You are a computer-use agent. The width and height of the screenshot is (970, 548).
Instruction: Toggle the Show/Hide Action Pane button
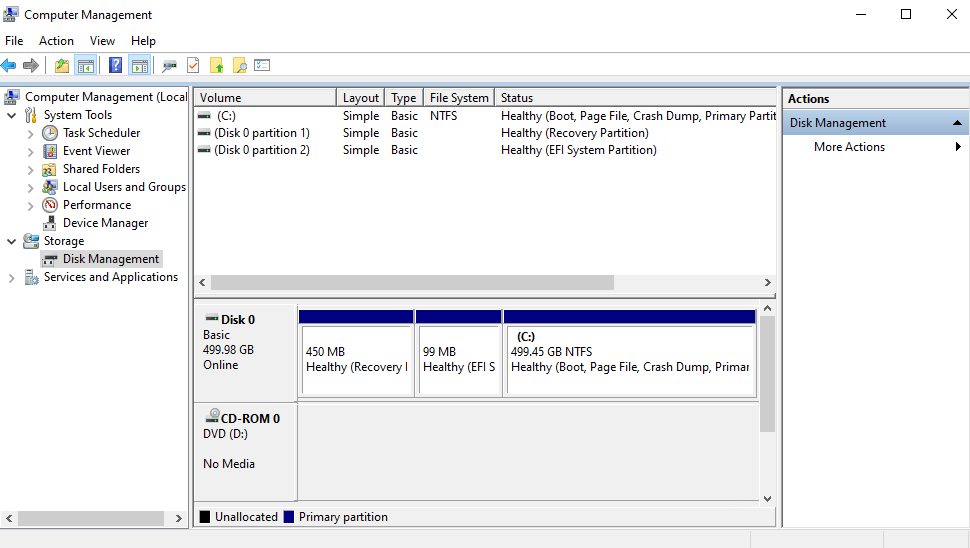pos(139,66)
